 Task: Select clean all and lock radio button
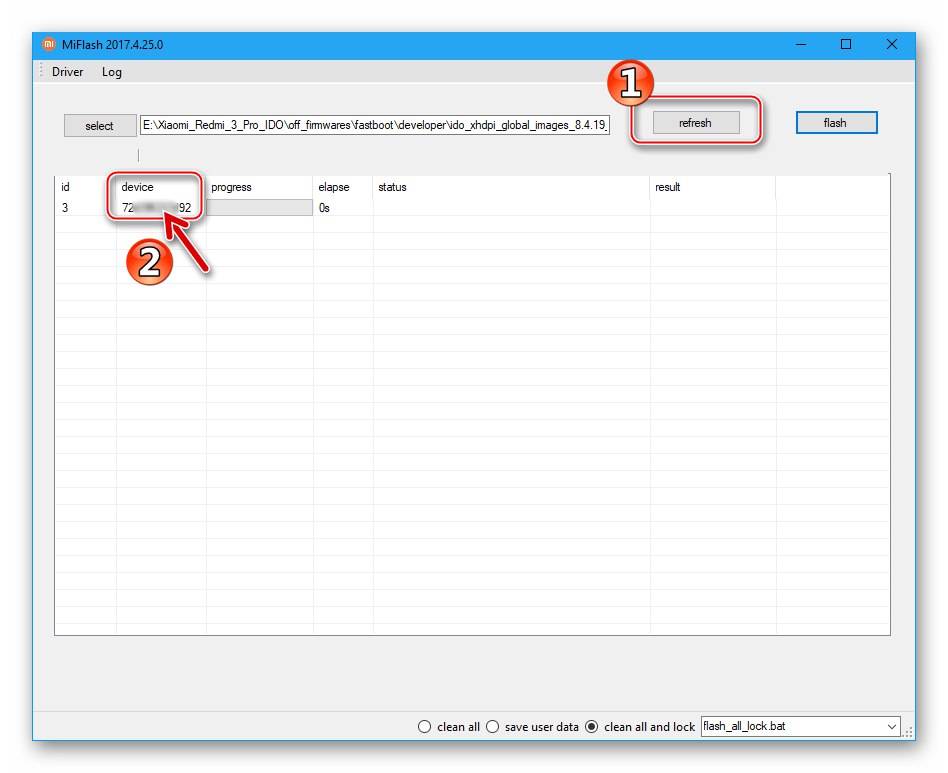click(x=640, y=726)
